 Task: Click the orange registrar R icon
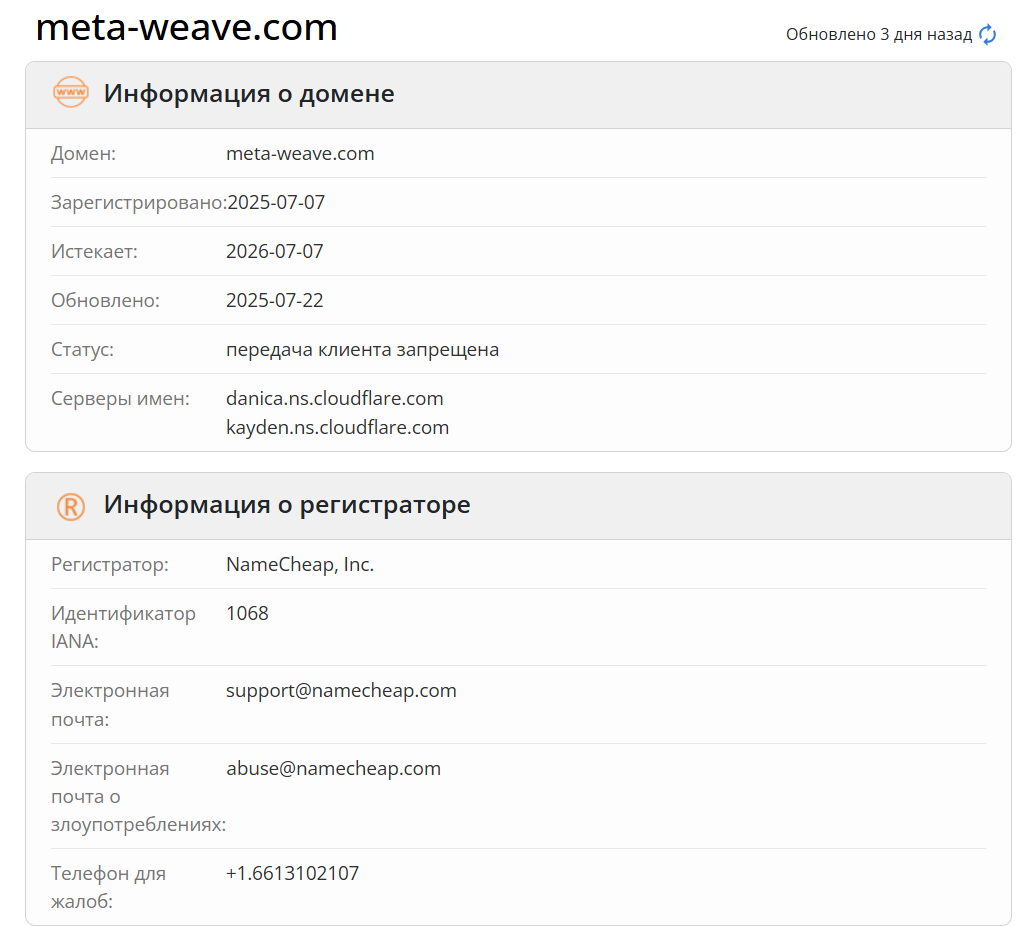click(71, 506)
